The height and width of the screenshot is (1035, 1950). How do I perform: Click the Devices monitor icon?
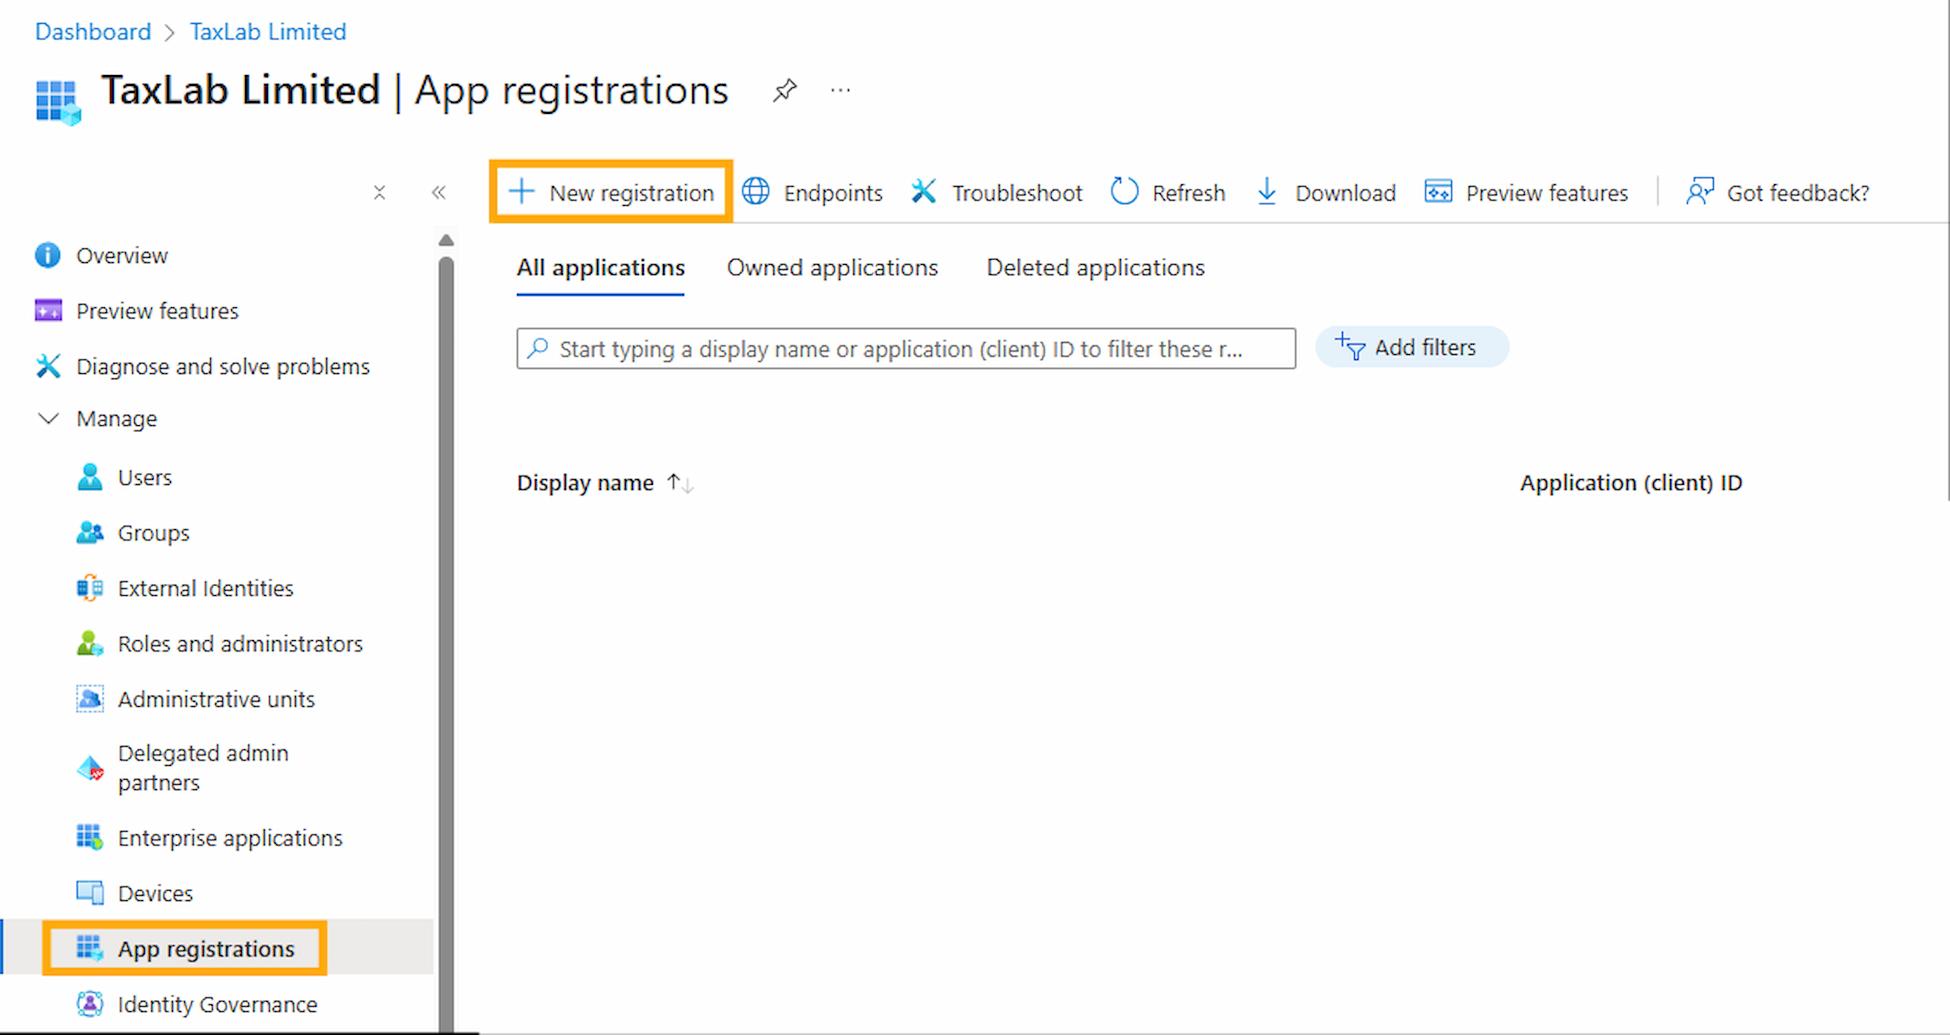click(x=90, y=893)
